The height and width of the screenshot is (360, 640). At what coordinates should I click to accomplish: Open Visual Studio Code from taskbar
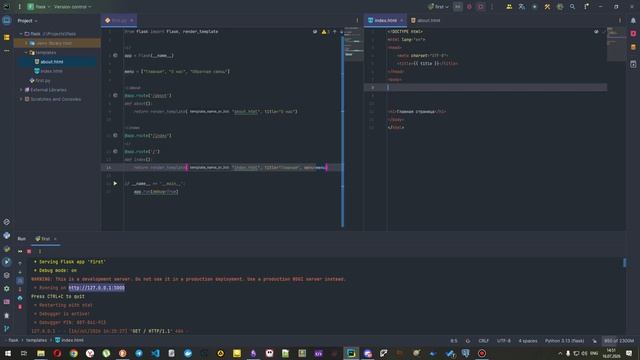tap(155, 353)
